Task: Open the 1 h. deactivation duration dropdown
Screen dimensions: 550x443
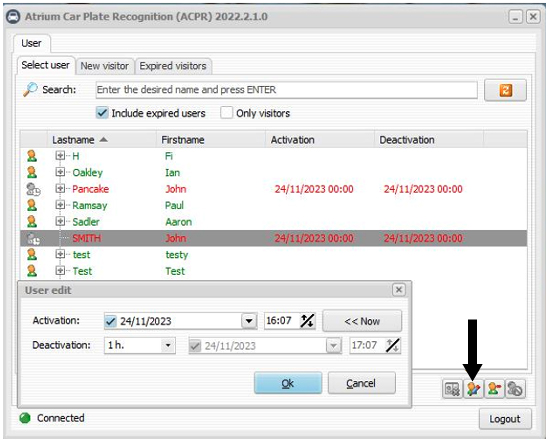Action: click(168, 345)
